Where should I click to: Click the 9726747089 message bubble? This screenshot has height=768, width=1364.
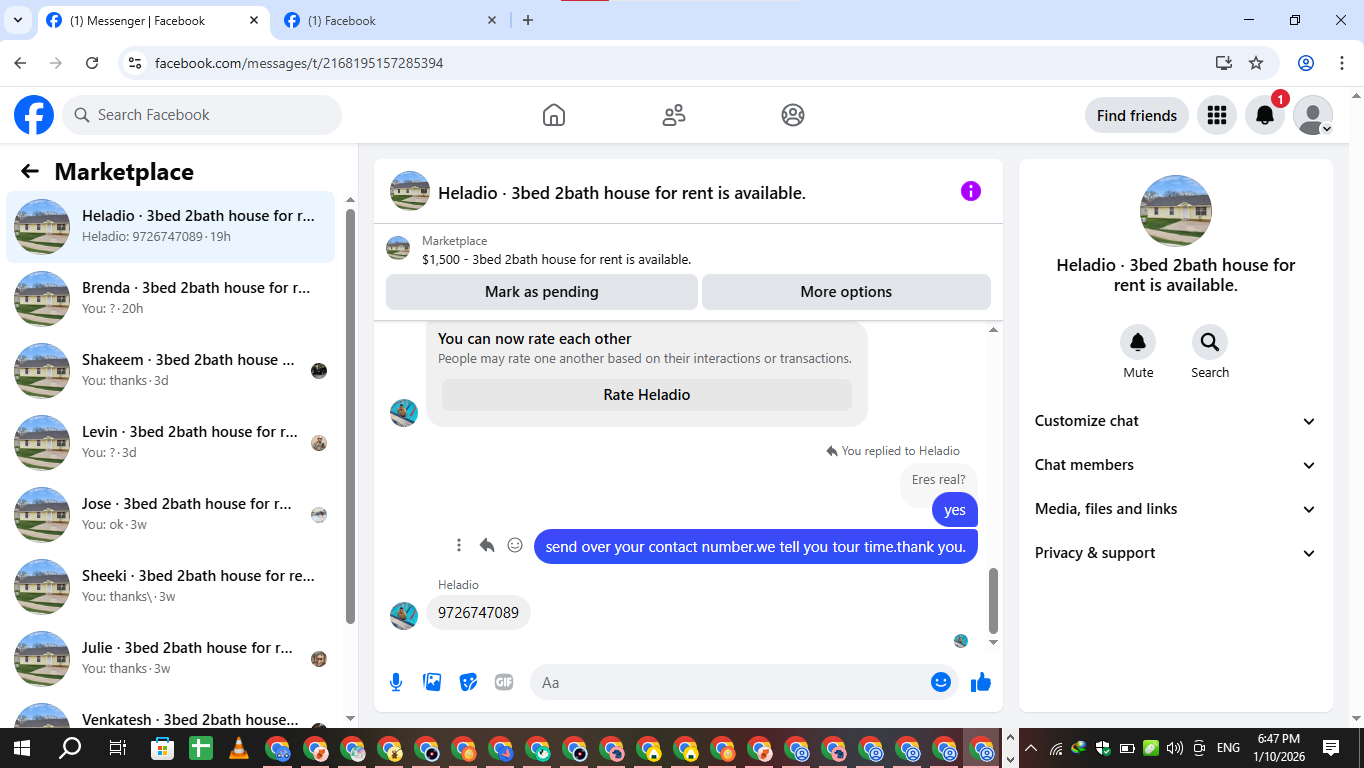(478, 613)
